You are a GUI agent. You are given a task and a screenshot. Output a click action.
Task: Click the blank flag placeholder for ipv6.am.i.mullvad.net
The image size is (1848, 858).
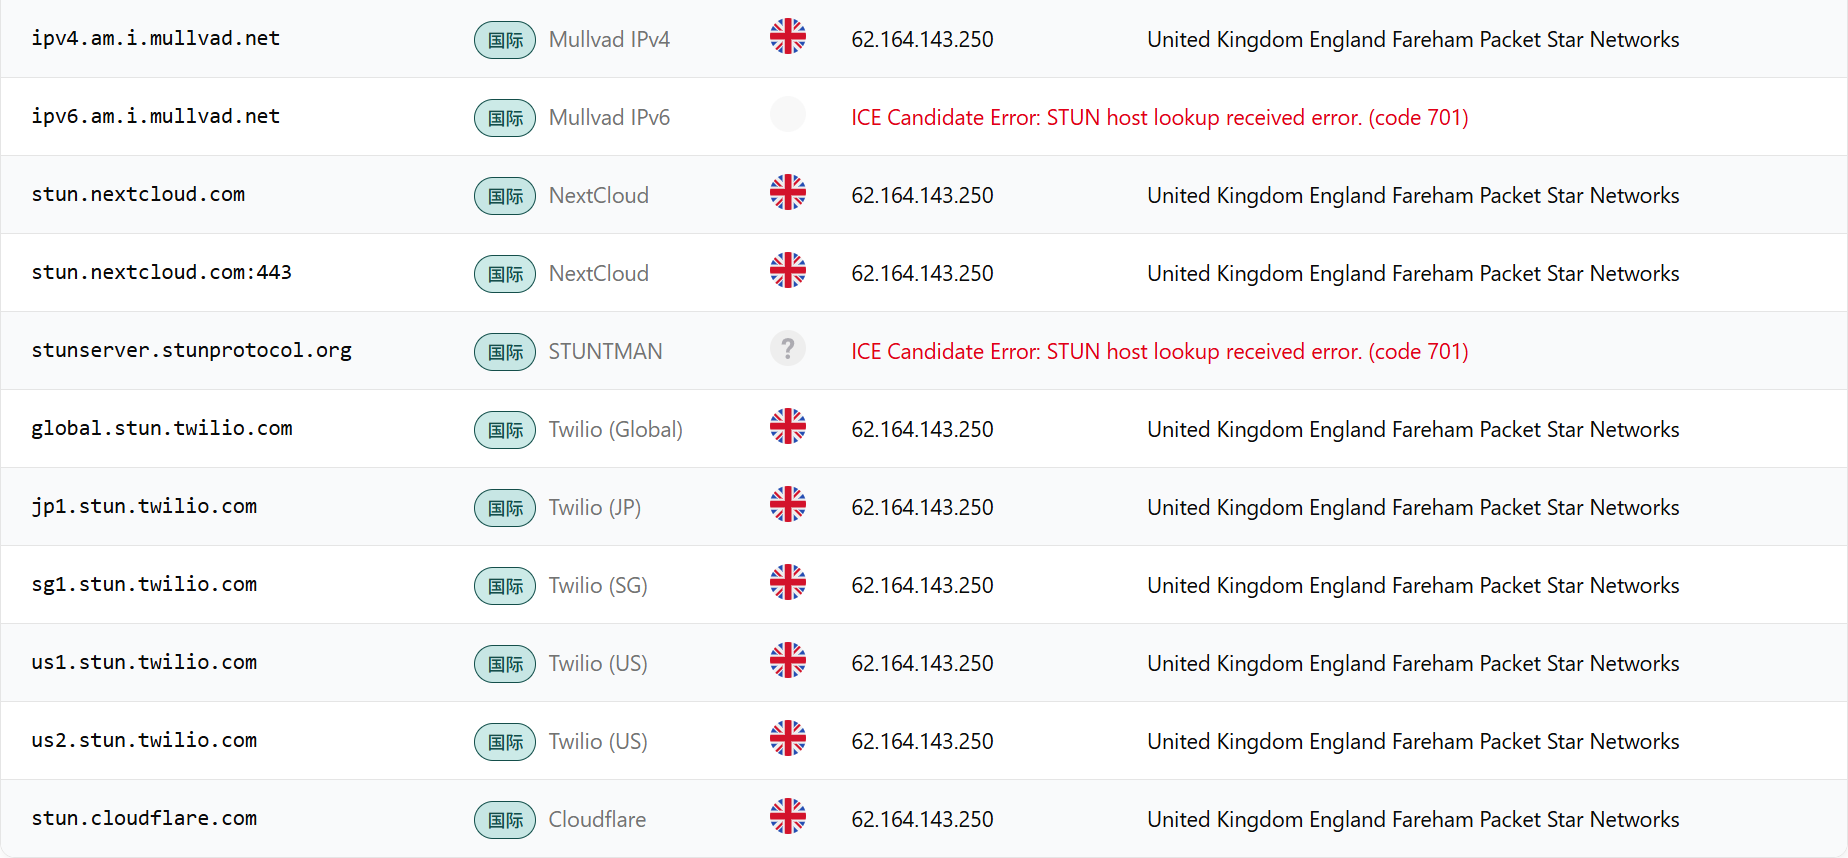click(x=788, y=115)
